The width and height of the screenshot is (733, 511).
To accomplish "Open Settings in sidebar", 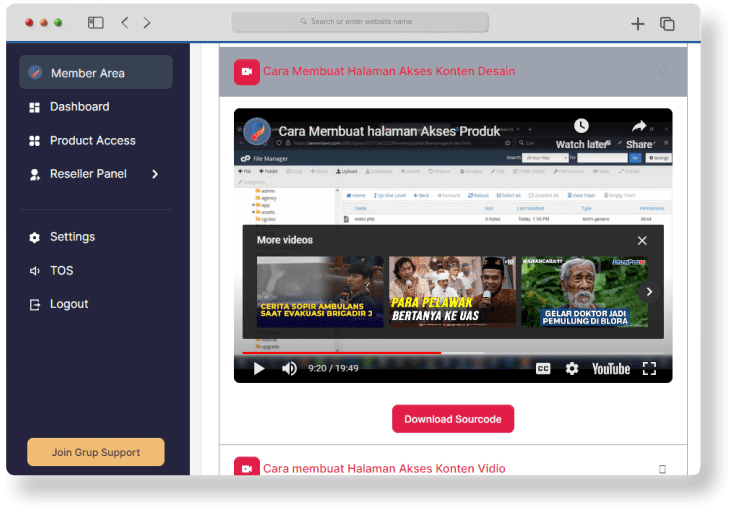I will (x=72, y=237).
